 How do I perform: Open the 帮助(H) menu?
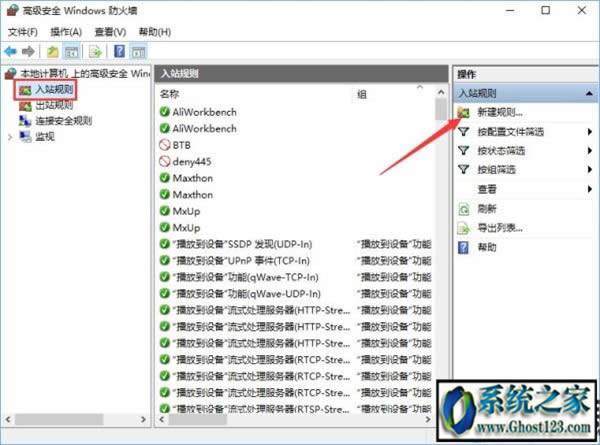click(x=155, y=32)
